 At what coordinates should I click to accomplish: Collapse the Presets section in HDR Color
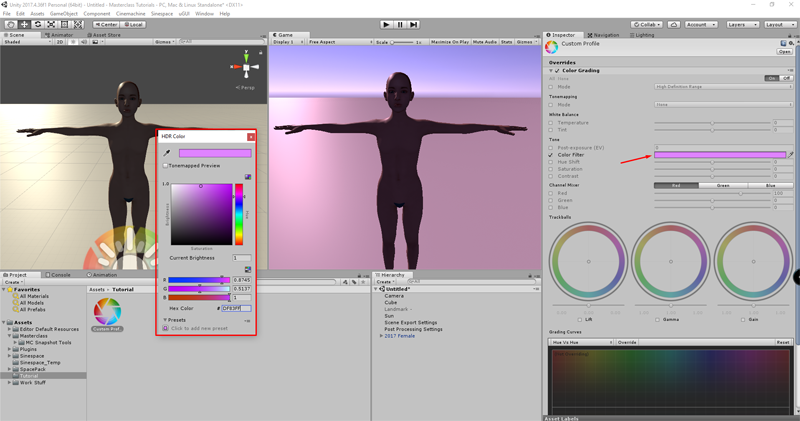(165, 320)
